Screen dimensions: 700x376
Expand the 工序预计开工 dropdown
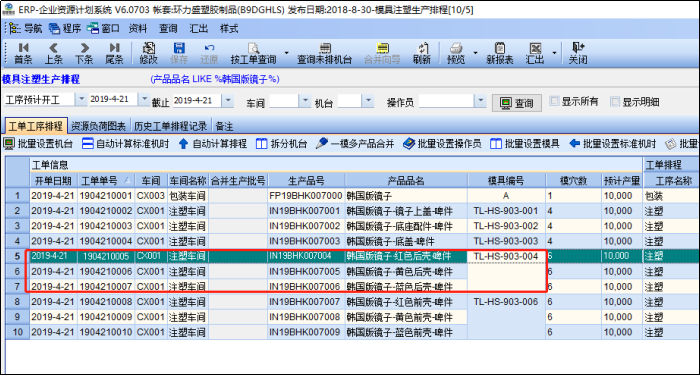tap(81, 99)
